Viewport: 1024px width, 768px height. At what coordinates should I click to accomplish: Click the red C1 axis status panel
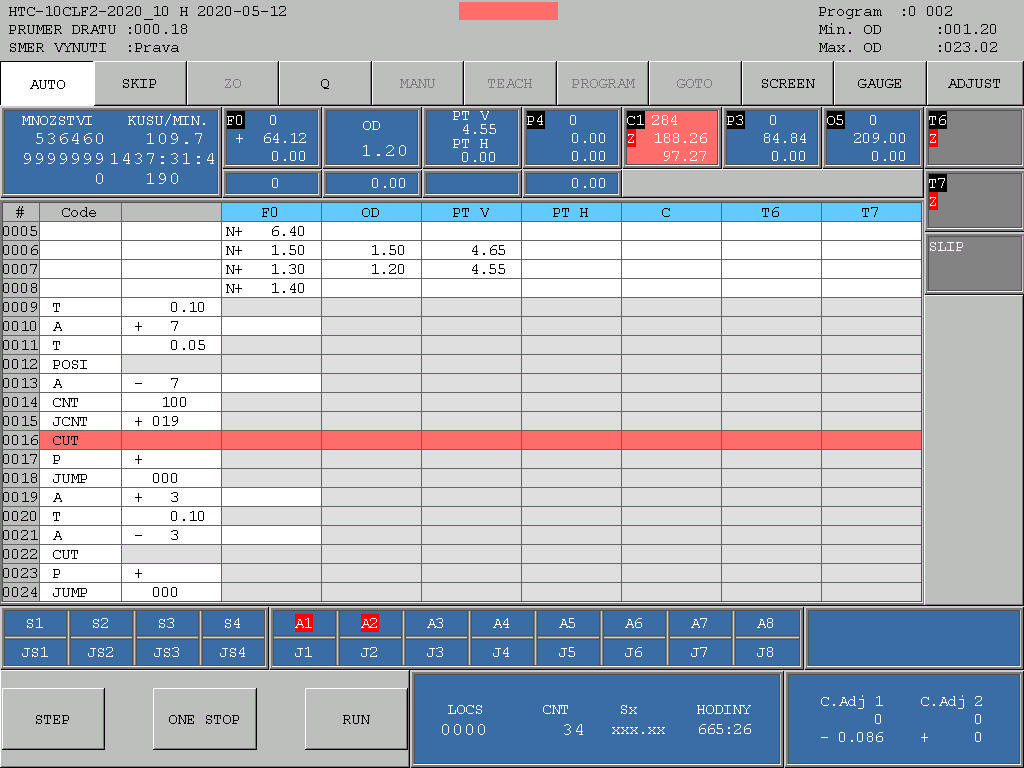click(x=671, y=138)
